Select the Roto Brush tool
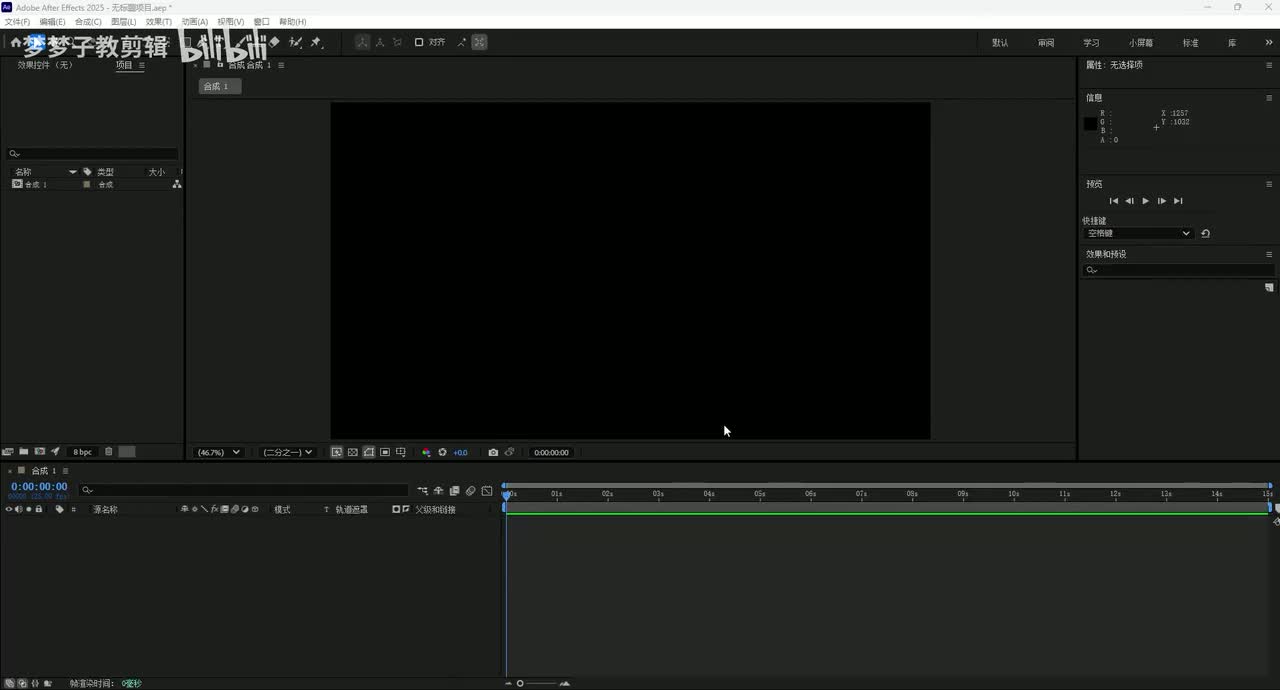 pyautogui.click(x=296, y=42)
